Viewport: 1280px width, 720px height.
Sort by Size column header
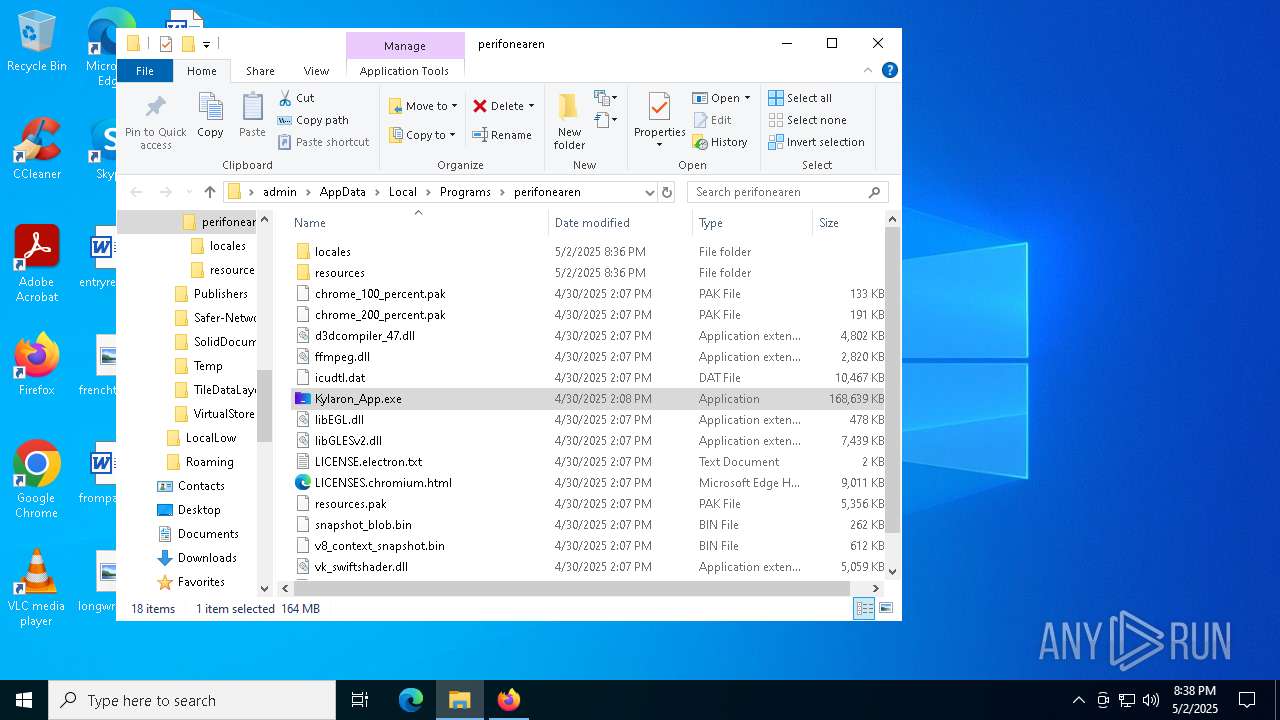[850, 223]
